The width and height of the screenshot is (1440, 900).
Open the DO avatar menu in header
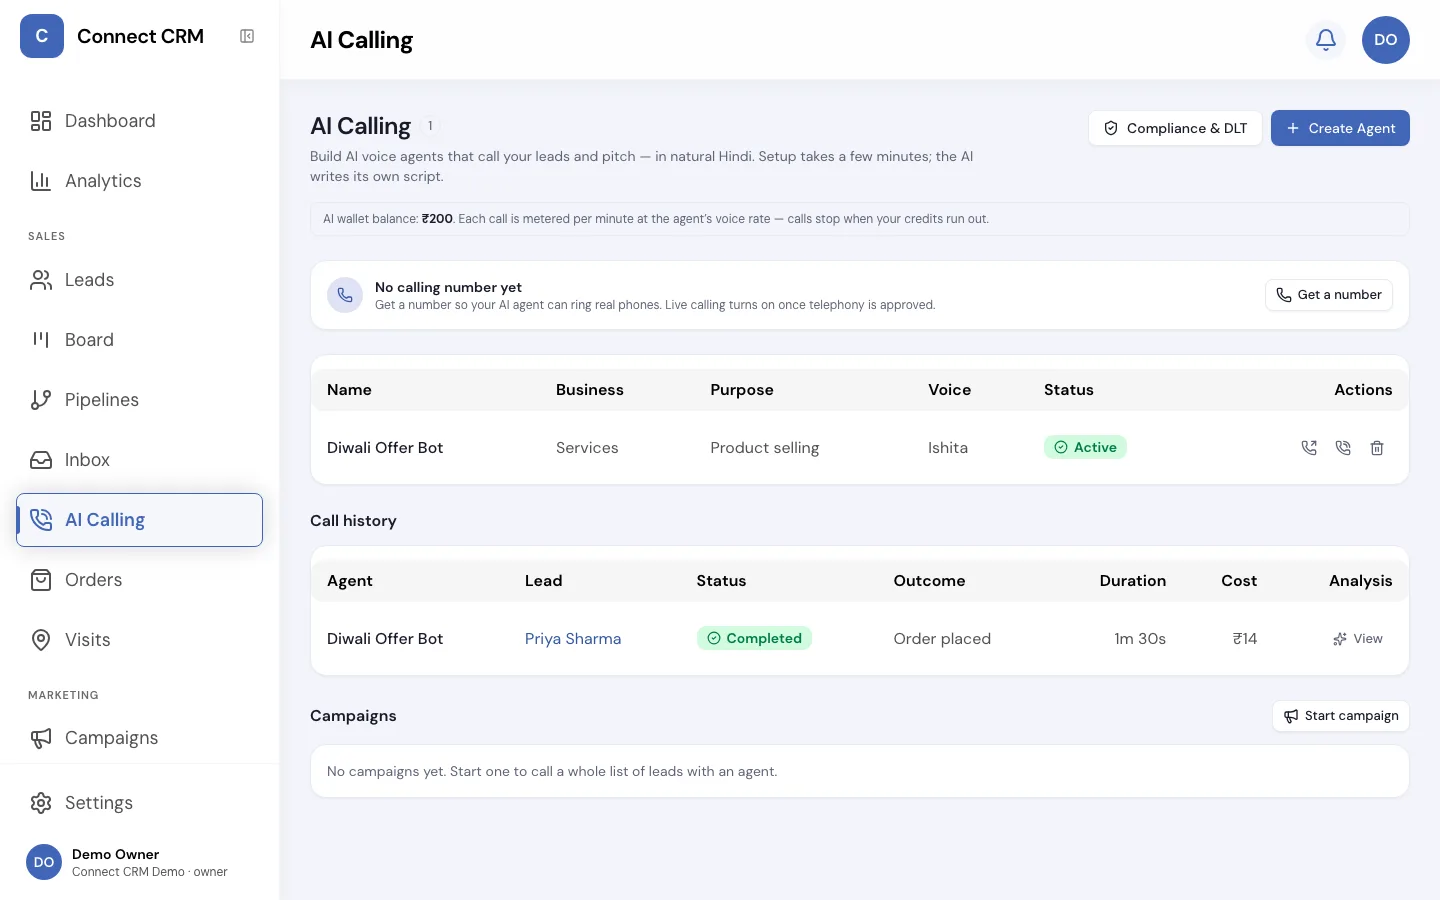coord(1386,40)
